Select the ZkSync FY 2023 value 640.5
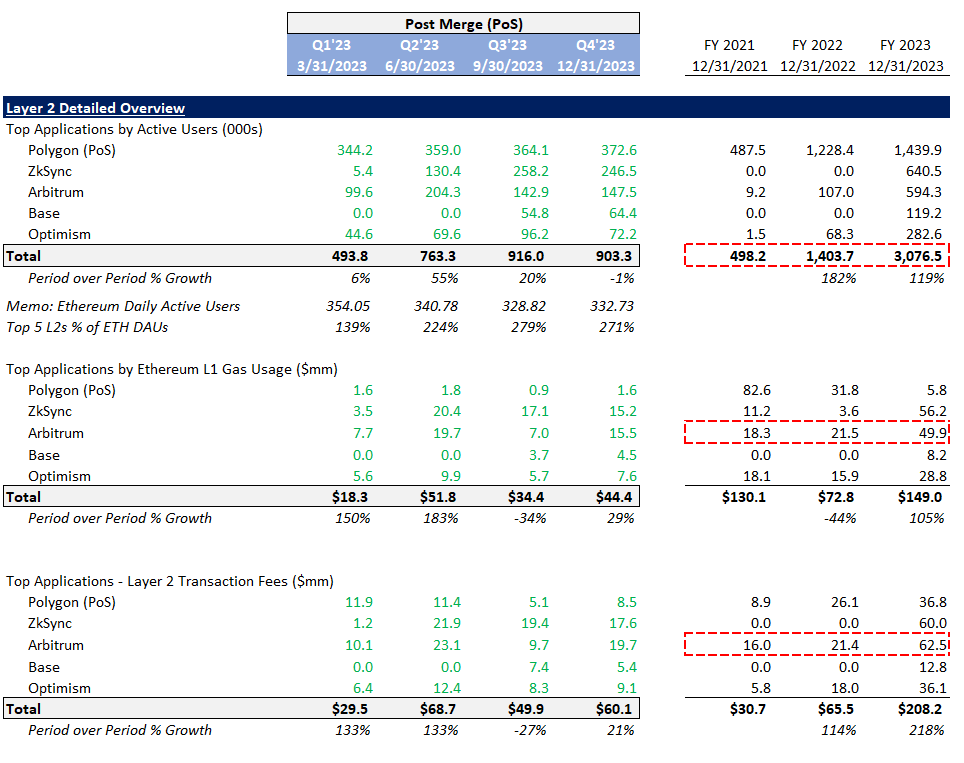 tap(923, 172)
